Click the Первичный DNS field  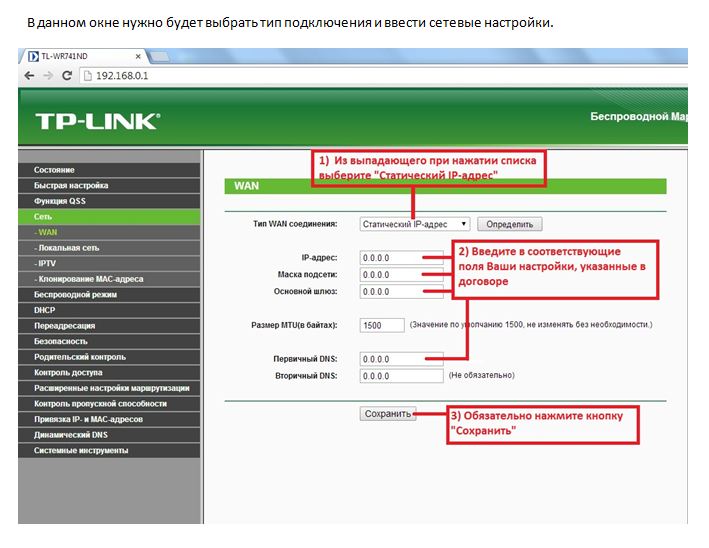[391, 359]
